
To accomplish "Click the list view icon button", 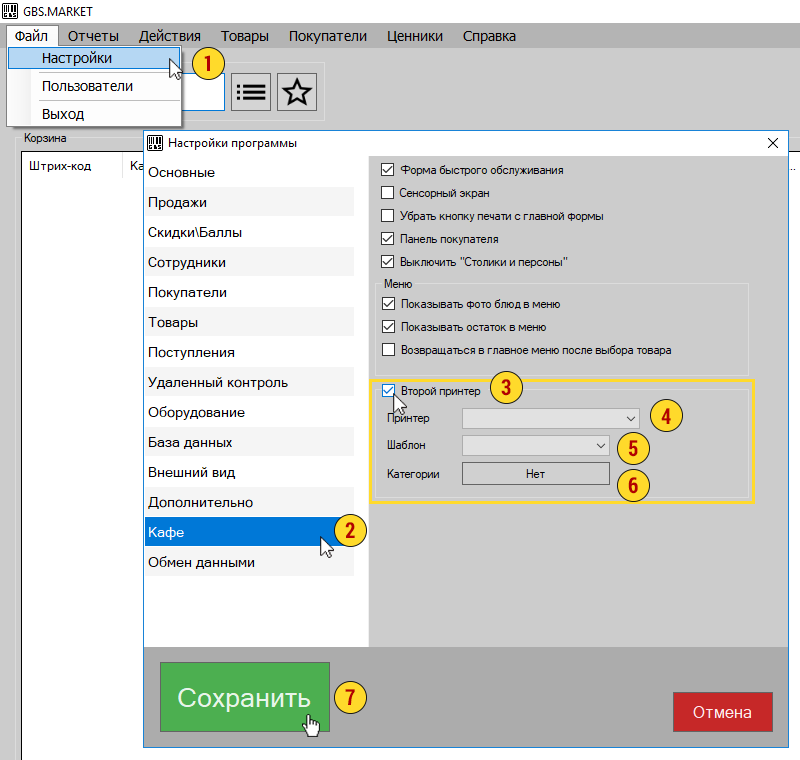I will pyautogui.click(x=251, y=92).
